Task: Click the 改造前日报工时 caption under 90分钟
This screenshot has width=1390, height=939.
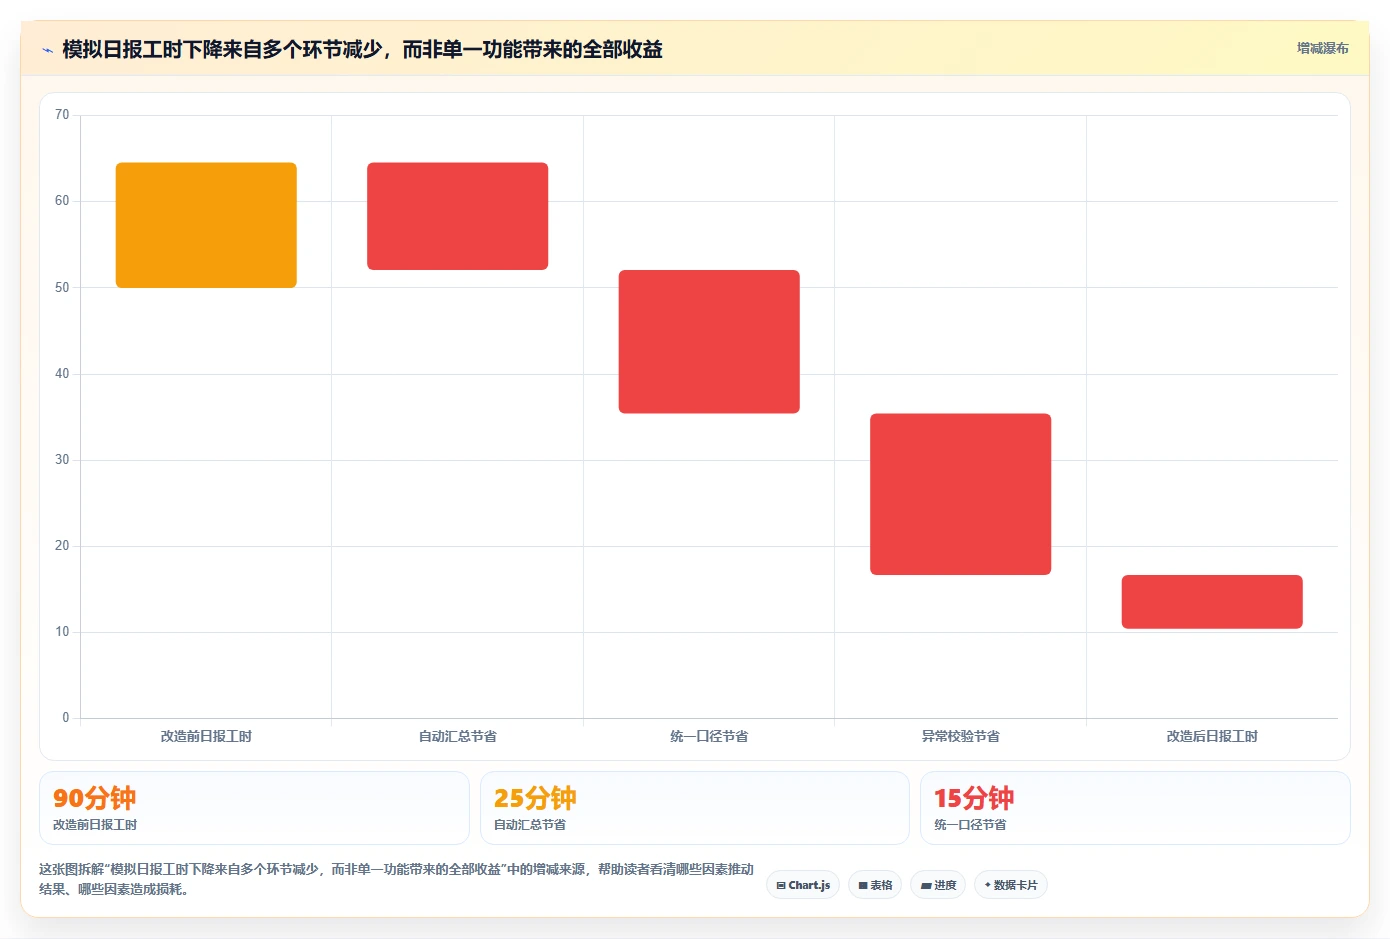Action: pos(95,825)
